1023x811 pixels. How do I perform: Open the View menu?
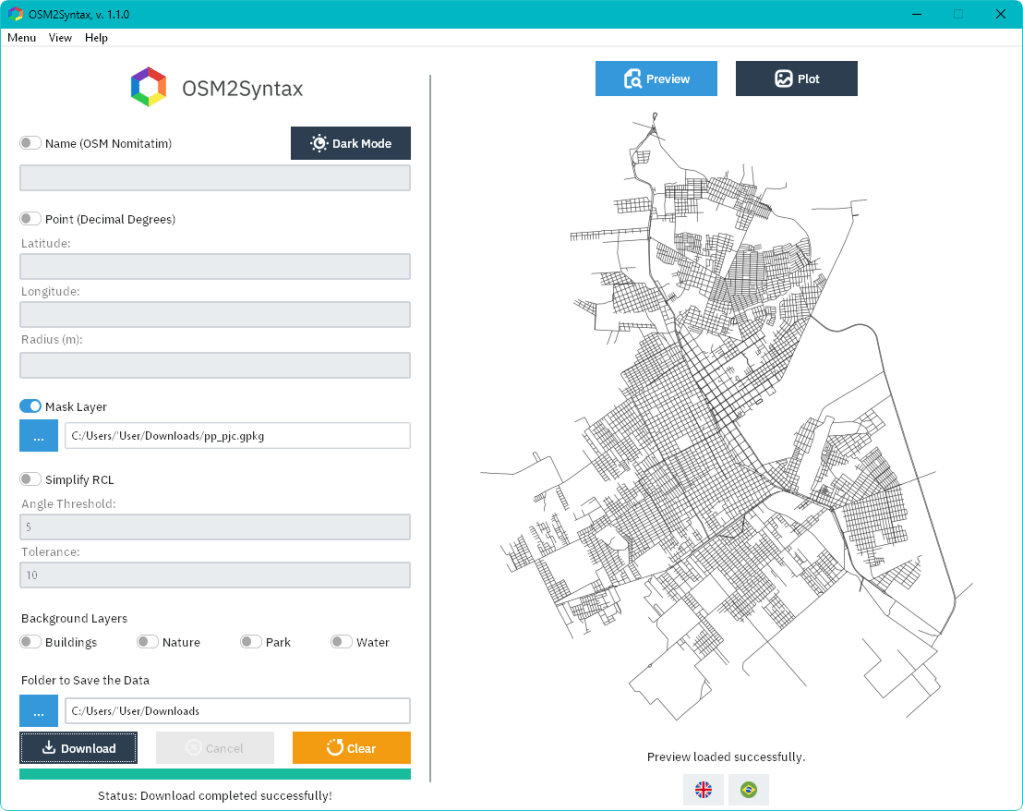coord(60,38)
